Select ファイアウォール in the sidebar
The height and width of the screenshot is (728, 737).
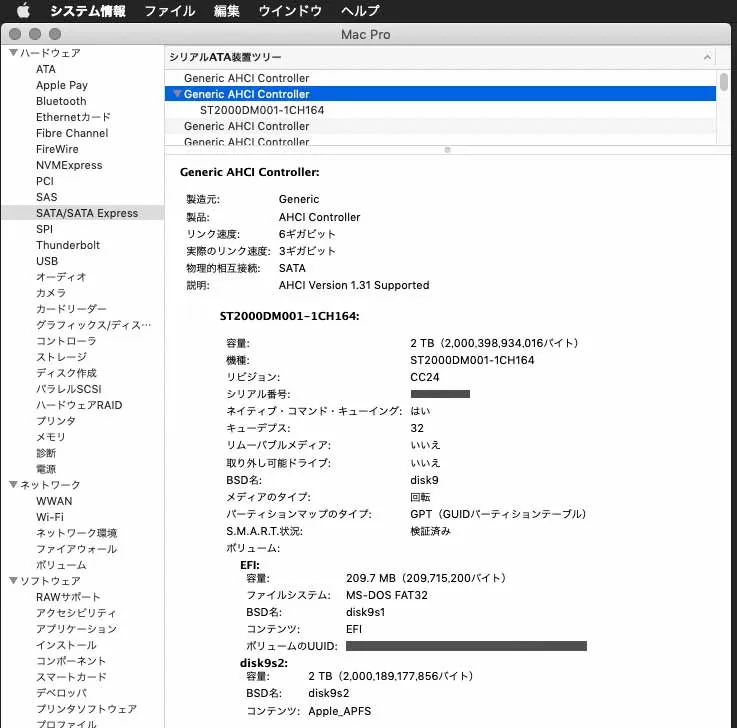[x=77, y=549]
